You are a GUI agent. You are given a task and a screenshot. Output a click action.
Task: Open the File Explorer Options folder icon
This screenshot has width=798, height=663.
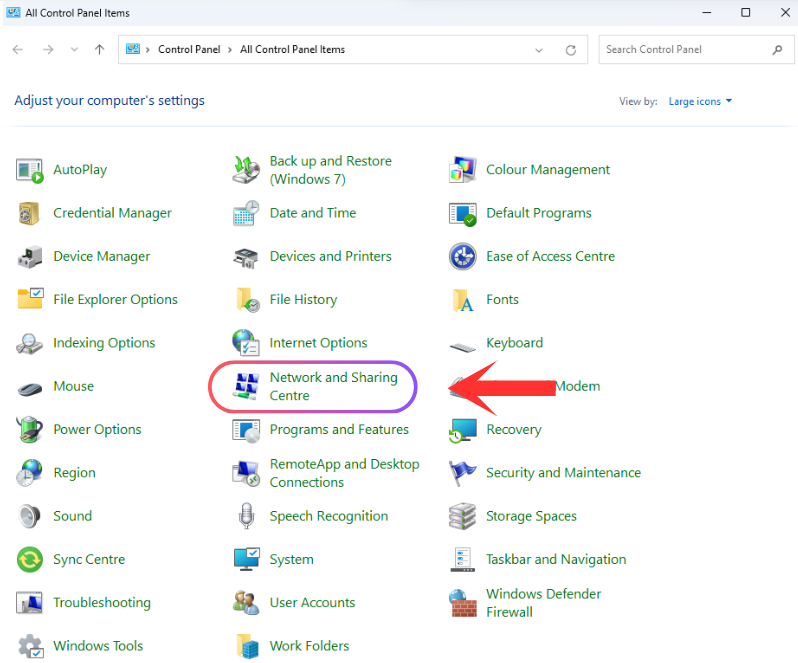(30, 299)
